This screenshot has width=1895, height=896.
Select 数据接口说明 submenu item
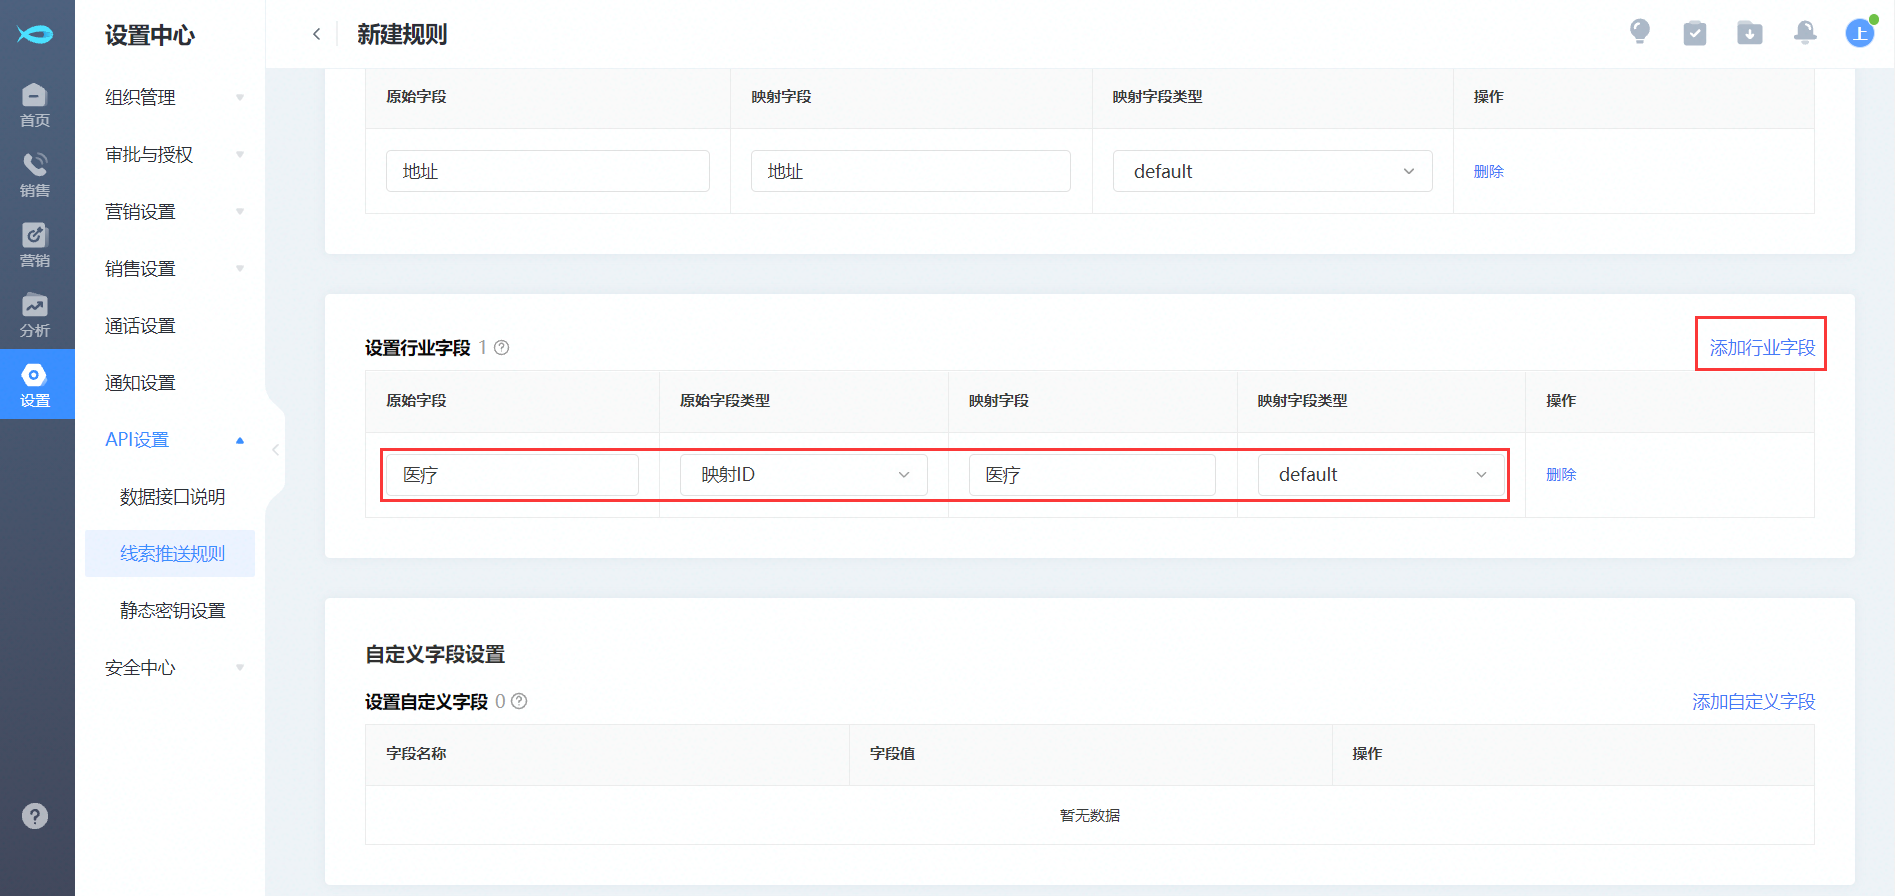(x=172, y=497)
